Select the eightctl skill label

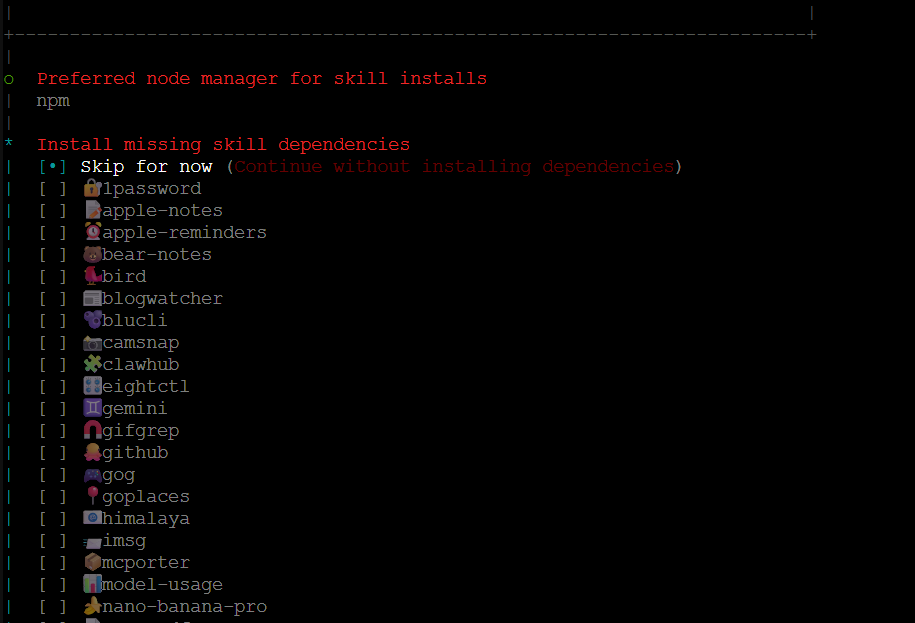coord(145,386)
